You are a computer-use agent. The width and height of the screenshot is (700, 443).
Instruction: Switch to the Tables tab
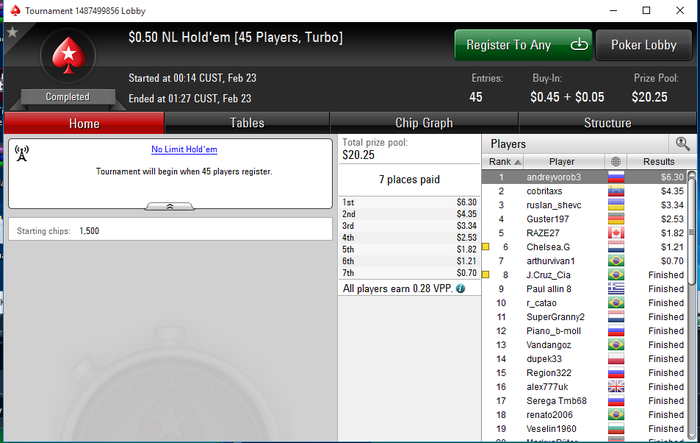(x=247, y=123)
